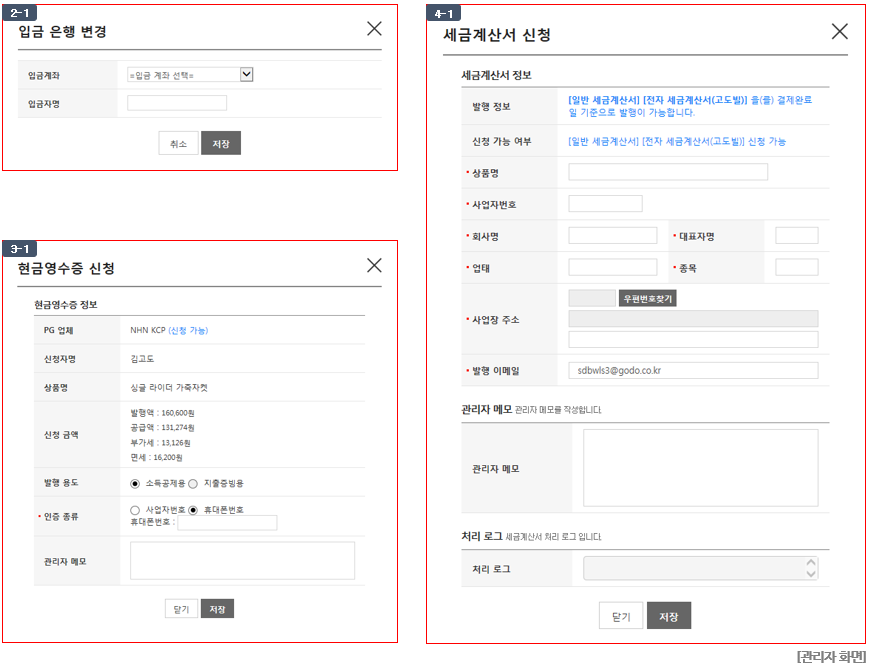
Task: Save the 입금 은행 변경 dialog
Action: (221, 144)
